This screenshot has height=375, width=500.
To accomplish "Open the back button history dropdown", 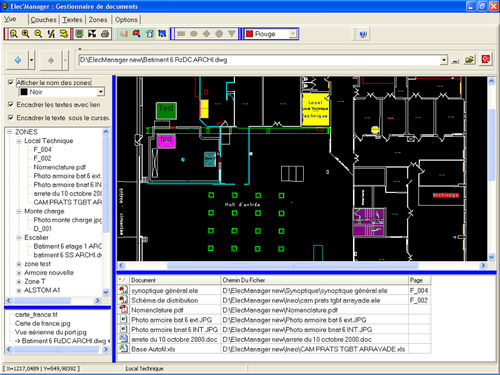I will click(31, 60).
